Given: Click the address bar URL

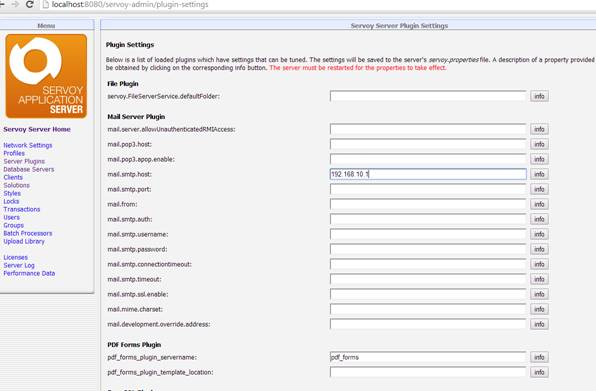Looking at the screenshot, I should click(130, 5).
